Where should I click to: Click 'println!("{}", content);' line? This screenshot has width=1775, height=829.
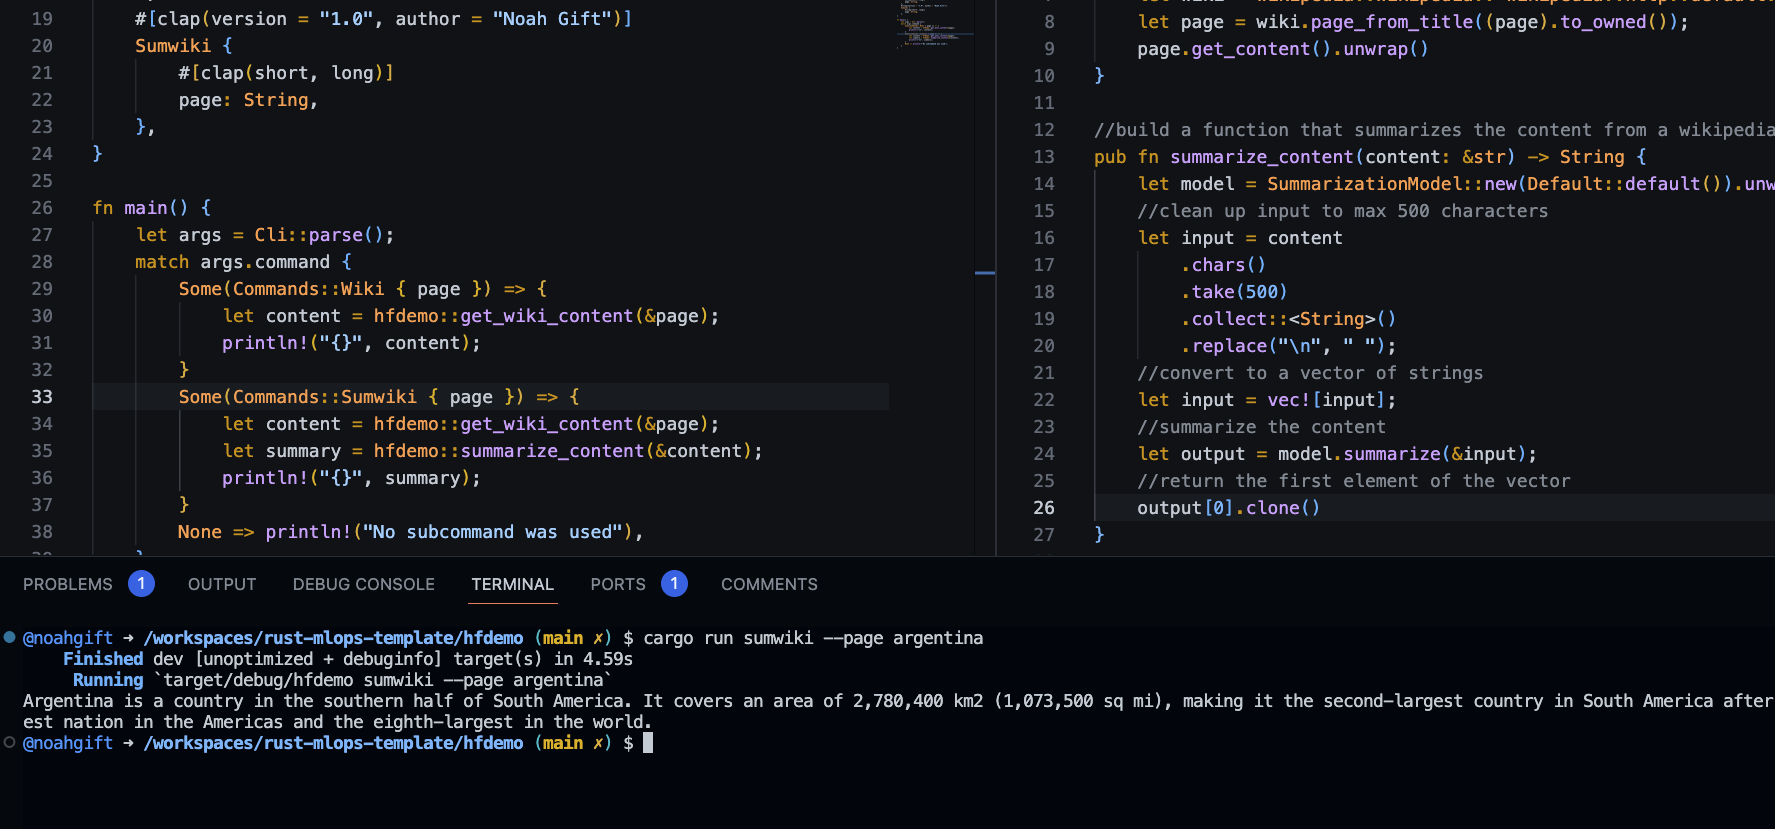coord(351,342)
